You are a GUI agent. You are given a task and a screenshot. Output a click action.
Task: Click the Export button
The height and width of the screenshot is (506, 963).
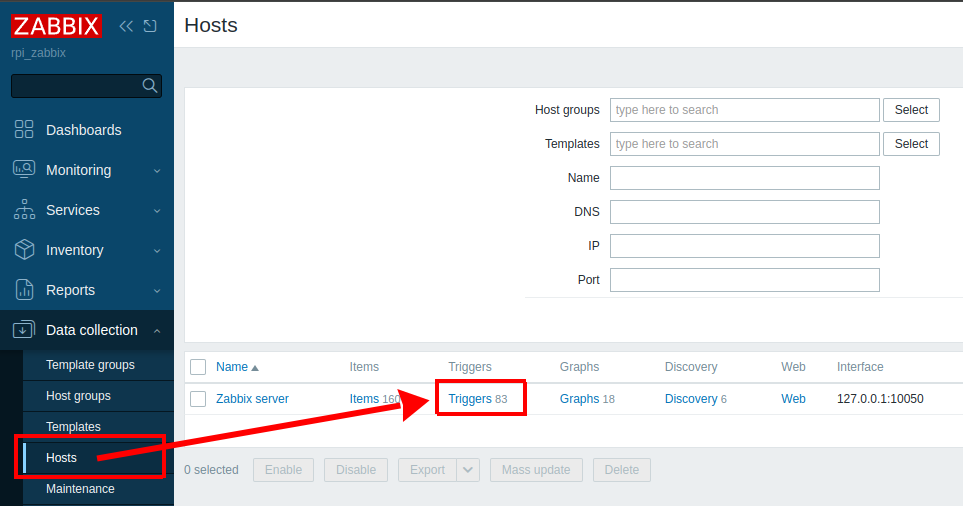[427, 470]
